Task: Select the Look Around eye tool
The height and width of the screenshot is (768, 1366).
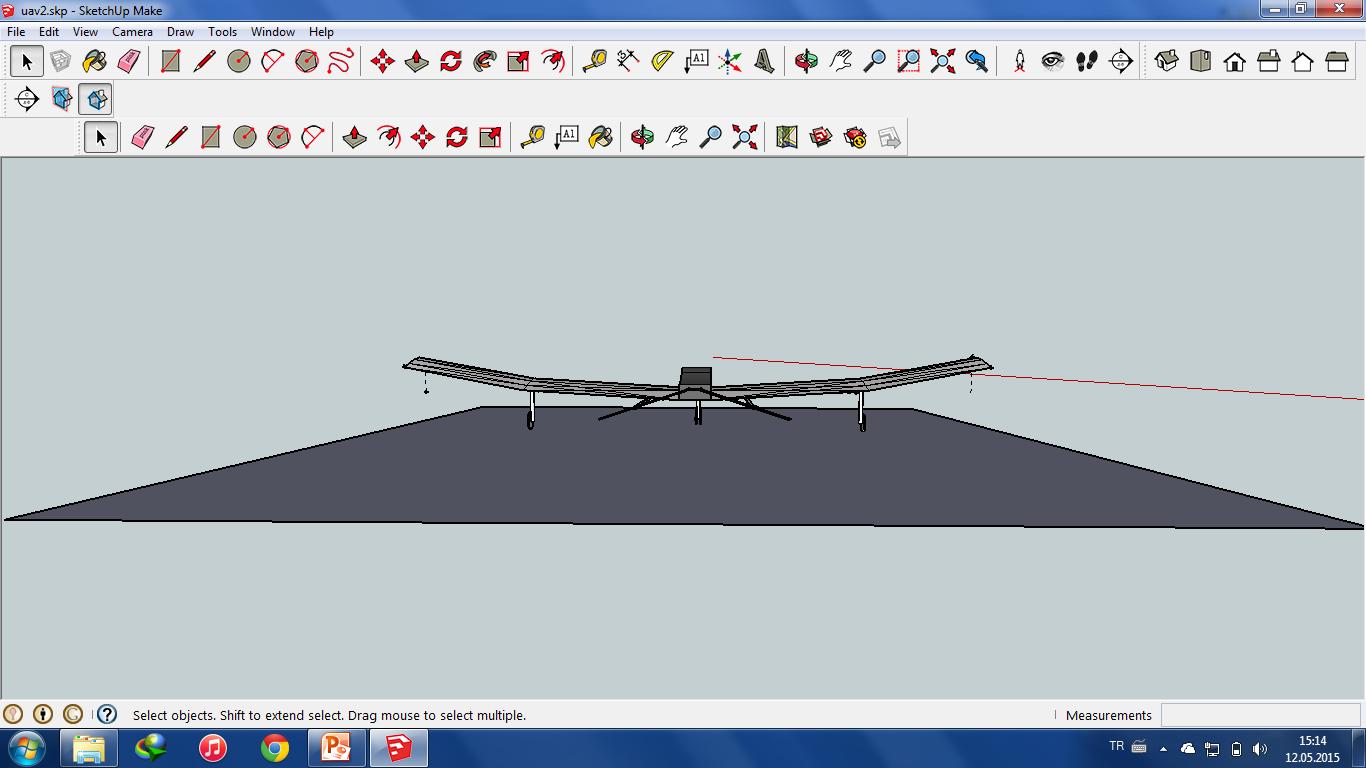Action: click(x=1053, y=60)
